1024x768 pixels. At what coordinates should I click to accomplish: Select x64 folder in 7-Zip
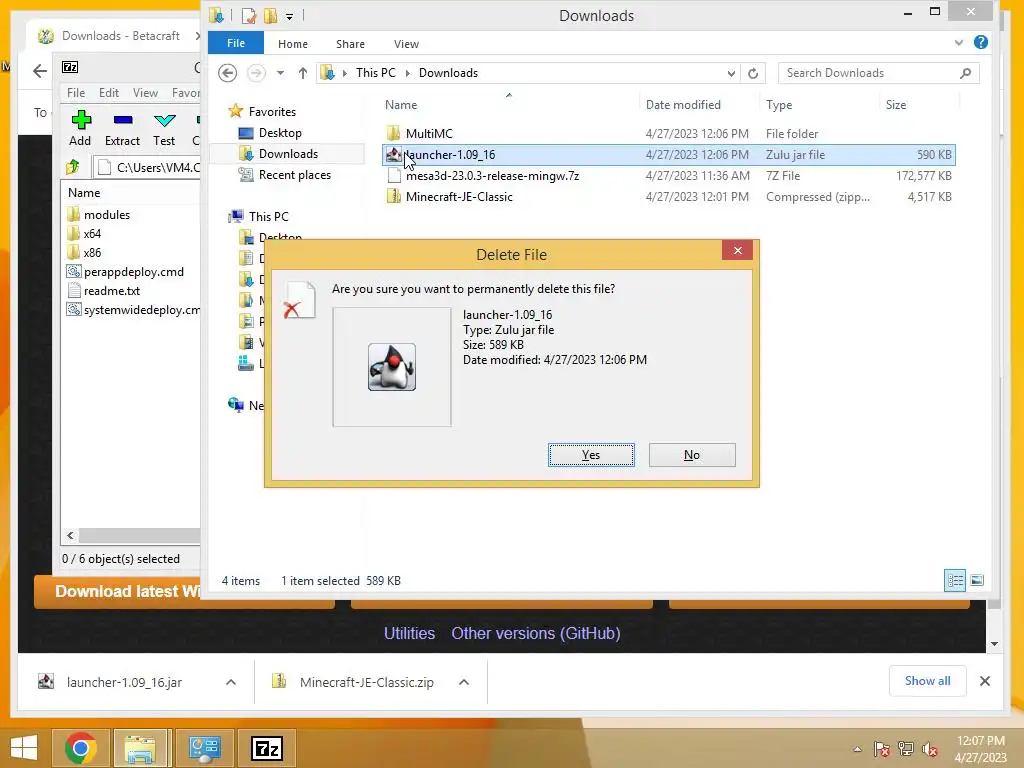tap(84, 234)
